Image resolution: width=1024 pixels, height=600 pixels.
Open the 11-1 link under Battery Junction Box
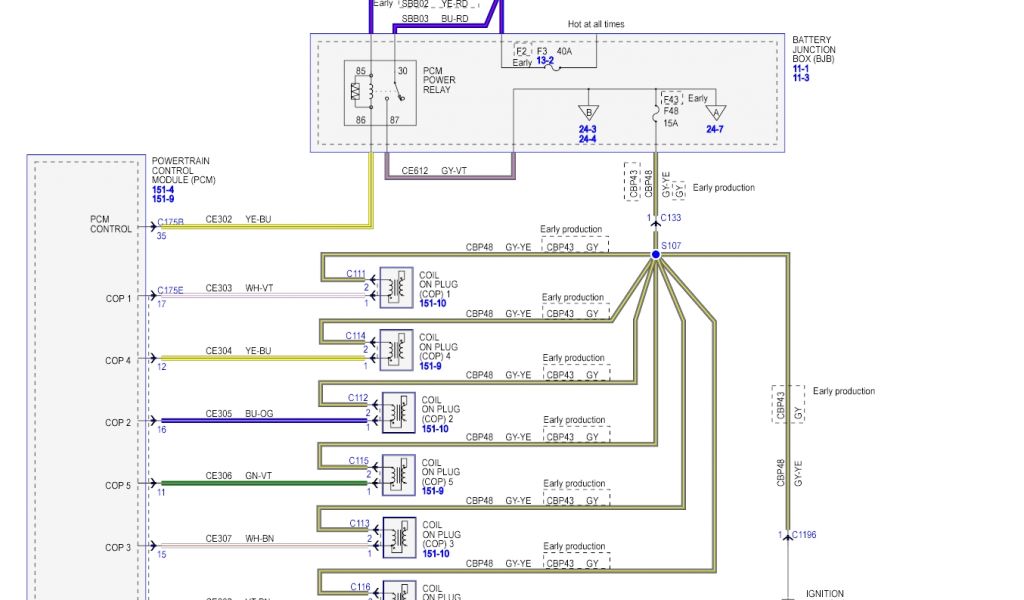coord(801,68)
